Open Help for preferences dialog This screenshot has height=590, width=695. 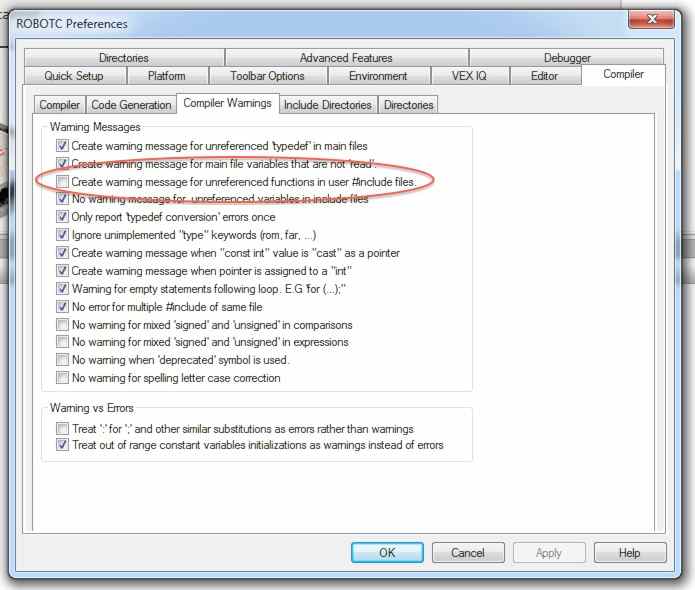pos(630,553)
